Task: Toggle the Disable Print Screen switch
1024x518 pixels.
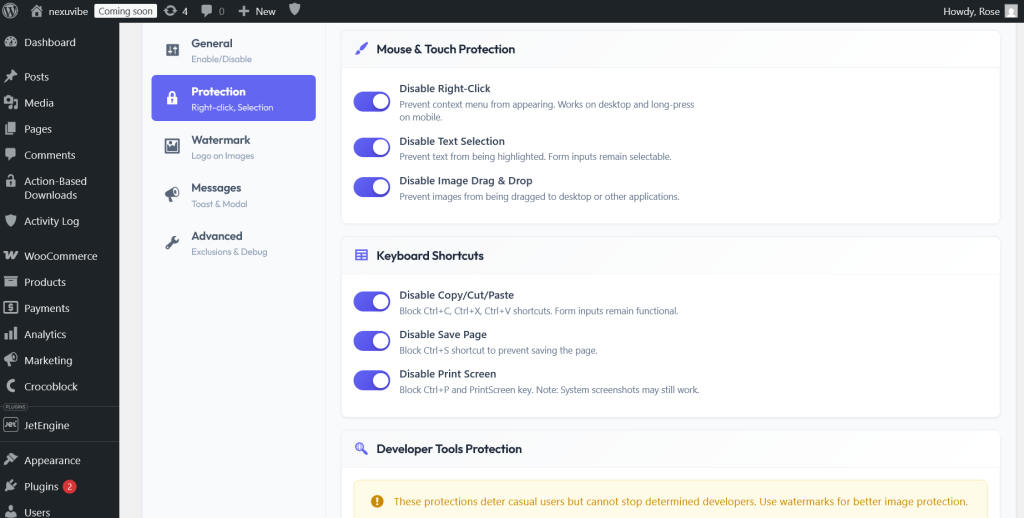Action: pyautogui.click(x=372, y=380)
